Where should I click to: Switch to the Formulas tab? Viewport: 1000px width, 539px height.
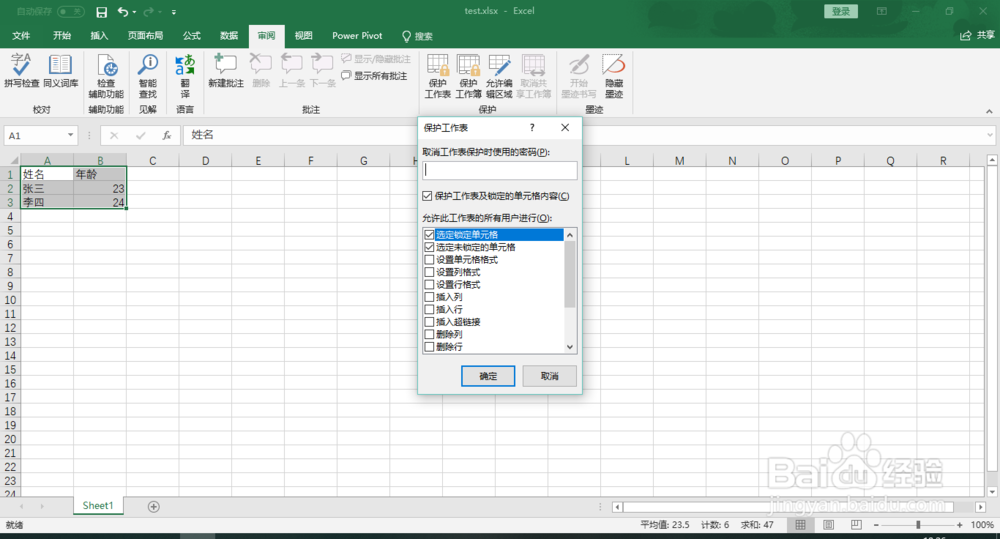(191, 36)
